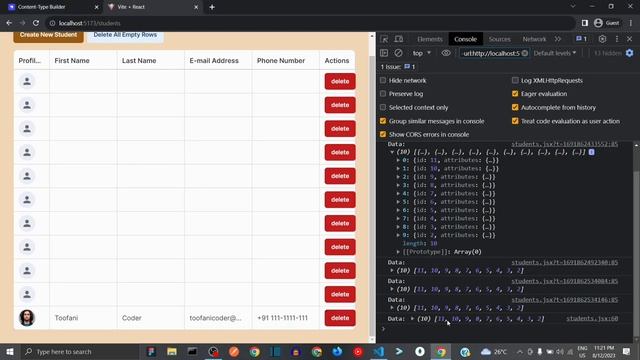640x360 pixels.
Task: Click the first empty row's profile avatar
Action: click(27, 81)
